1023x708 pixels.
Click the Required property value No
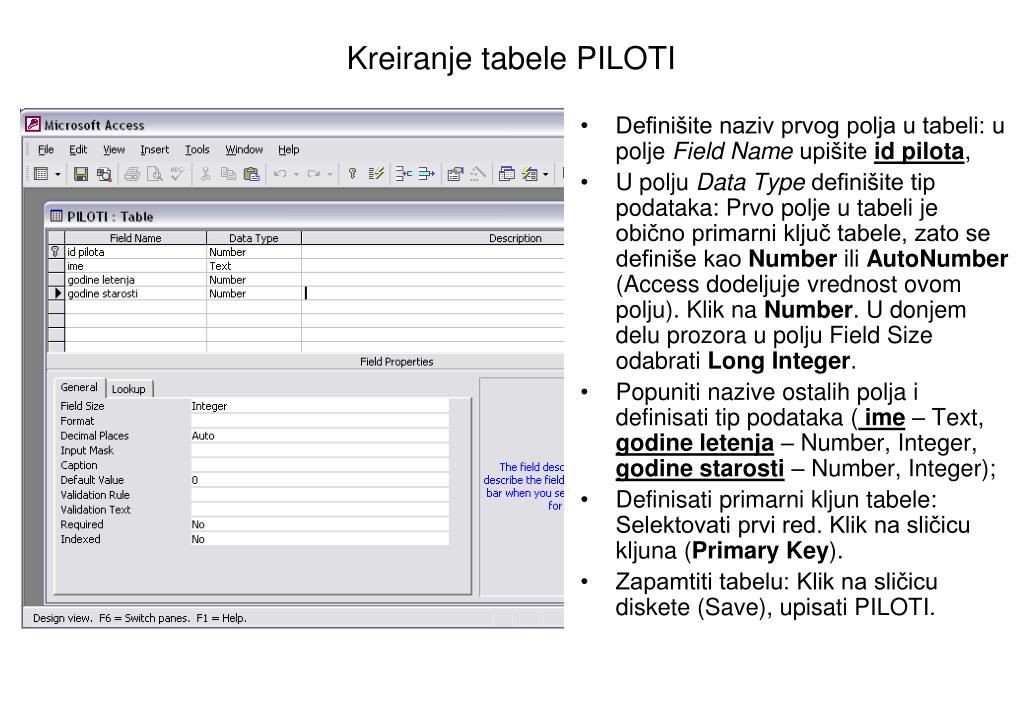320,525
